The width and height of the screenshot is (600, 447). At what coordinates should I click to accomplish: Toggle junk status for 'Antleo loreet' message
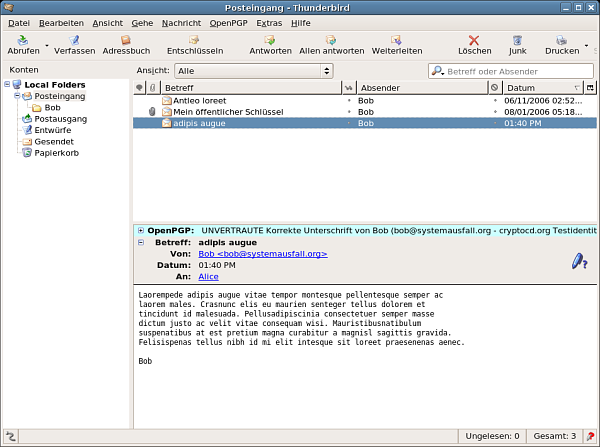click(x=495, y=101)
